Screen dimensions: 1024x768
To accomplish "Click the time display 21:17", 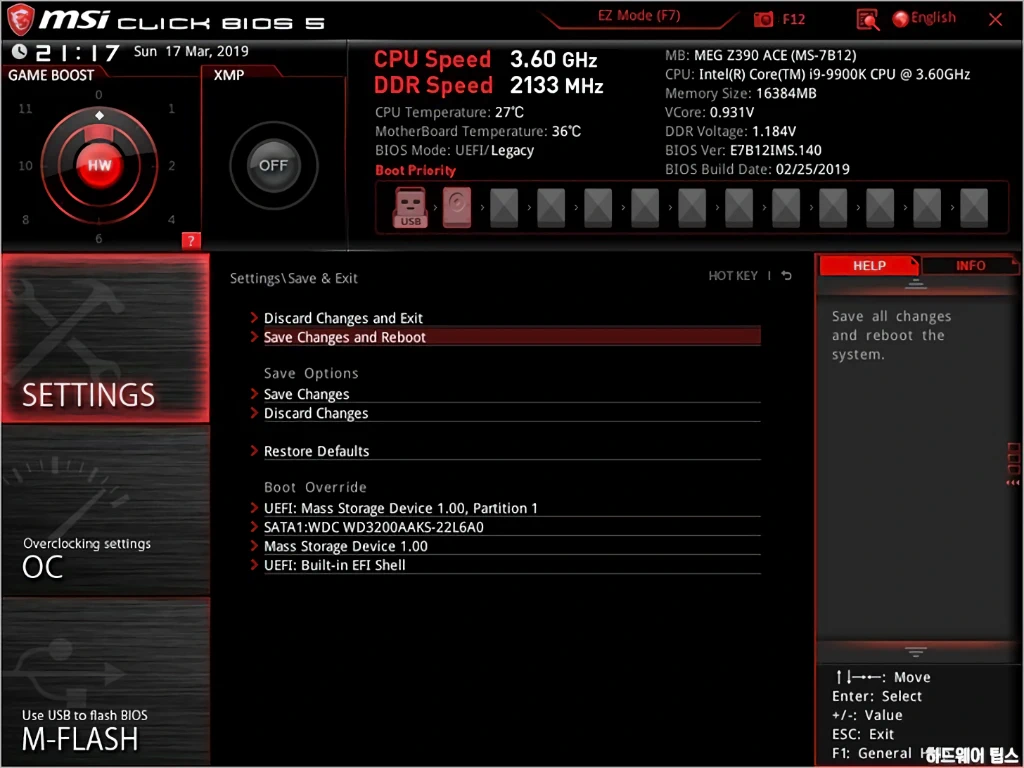I will pyautogui.click(x=77, y=52).
